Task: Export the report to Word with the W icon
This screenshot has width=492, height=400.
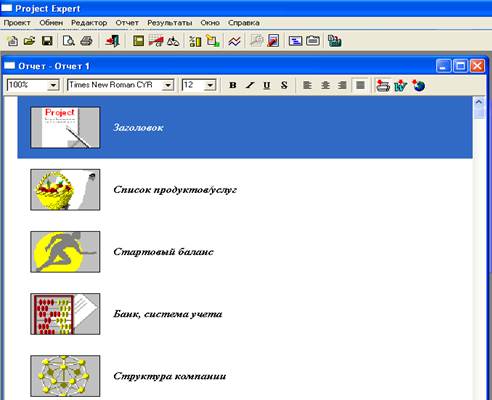Action: tap(401, 86)
